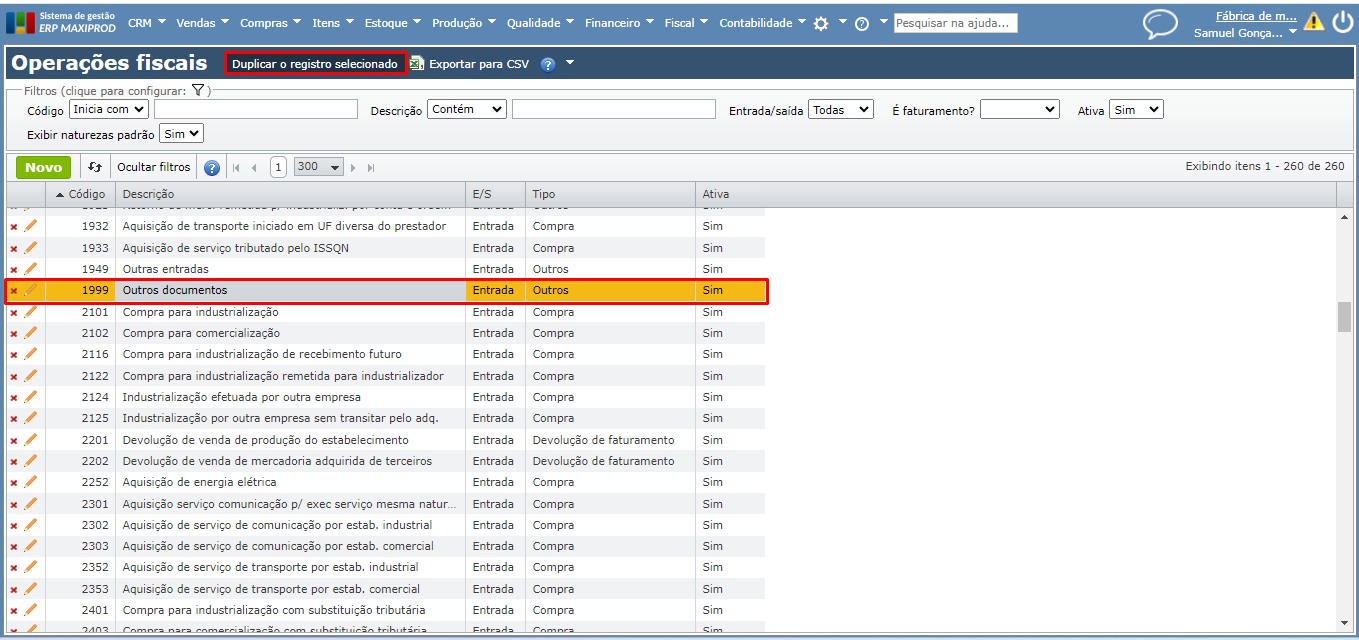The height and width of the screenshot is (640, 1359).
Task: Open the Fiscal menu
Action: point(687,23)
